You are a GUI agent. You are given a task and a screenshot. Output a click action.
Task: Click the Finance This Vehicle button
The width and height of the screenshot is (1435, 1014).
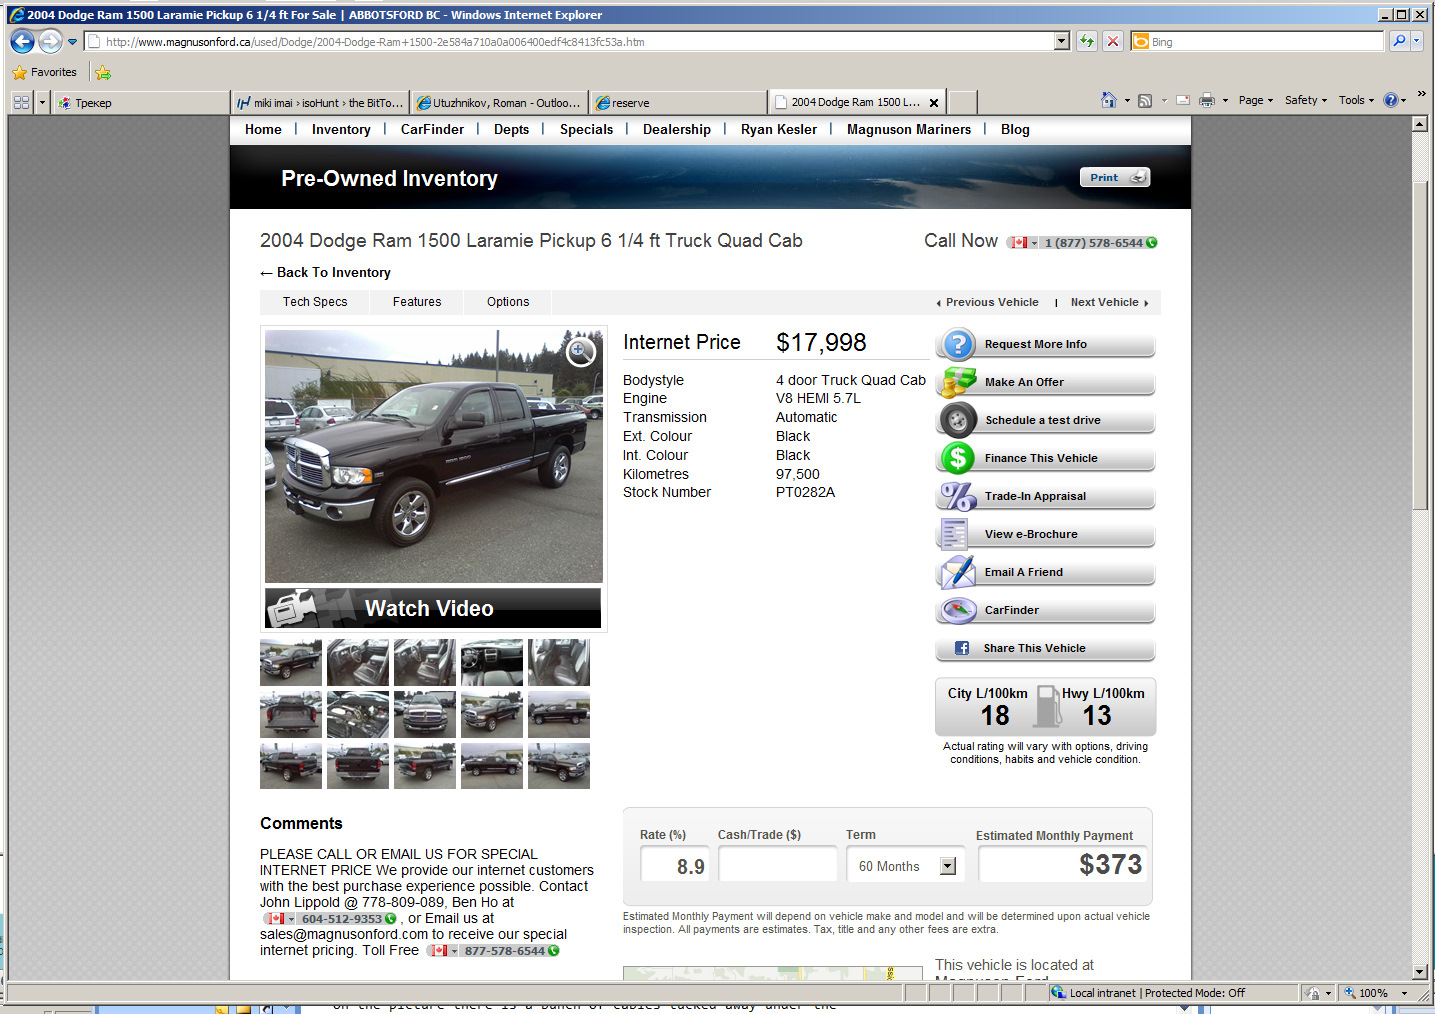1046,458
